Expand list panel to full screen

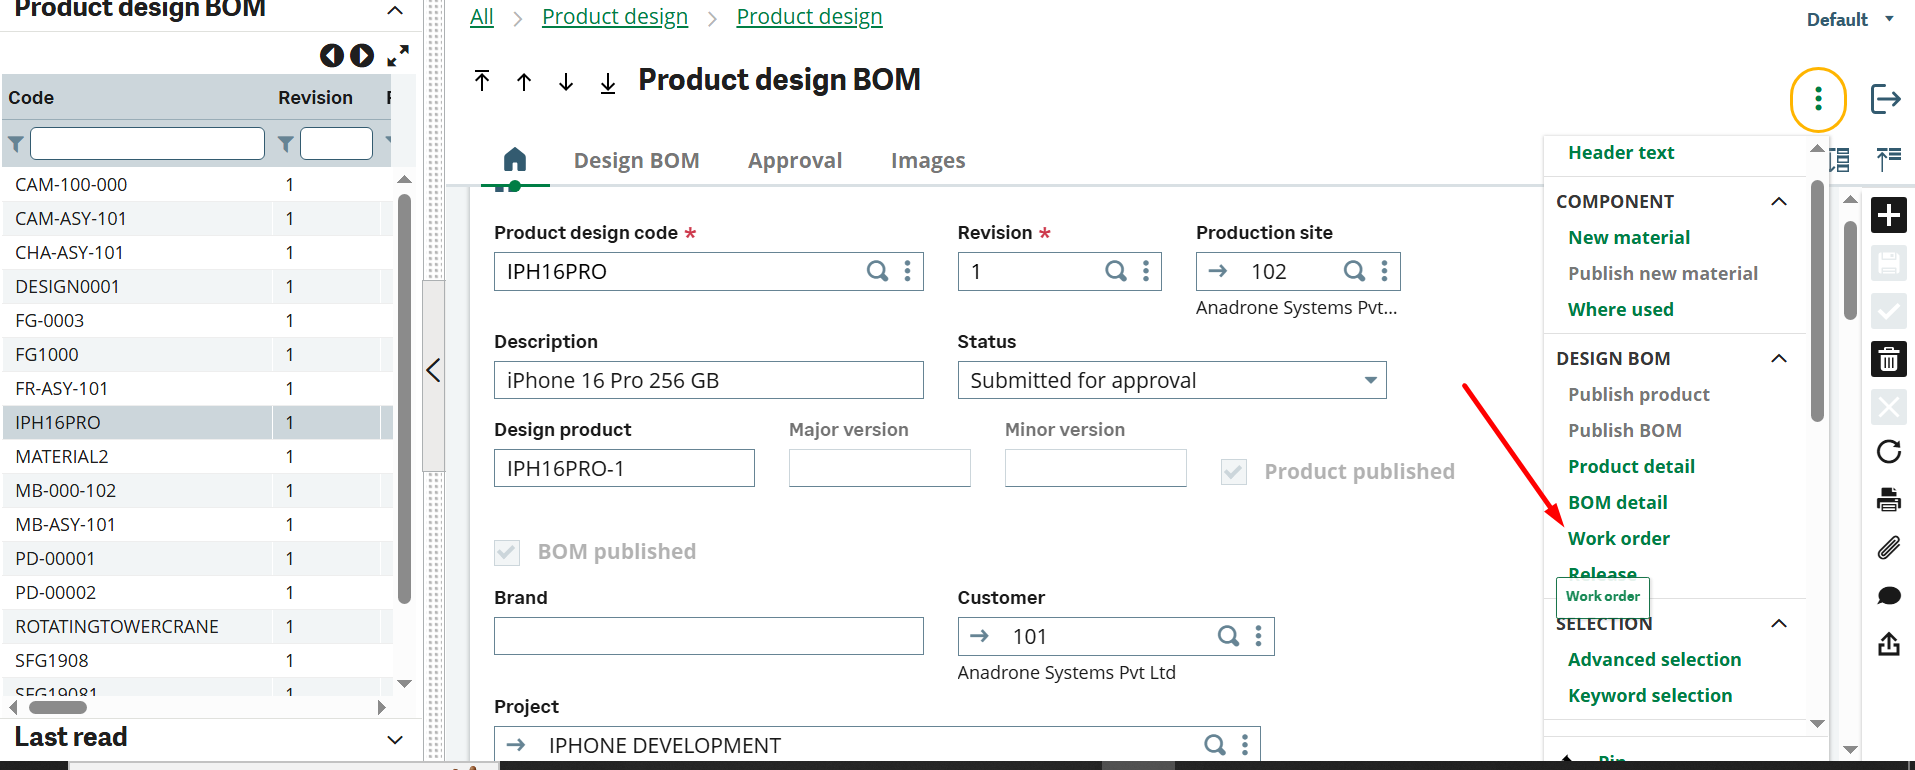398,56
